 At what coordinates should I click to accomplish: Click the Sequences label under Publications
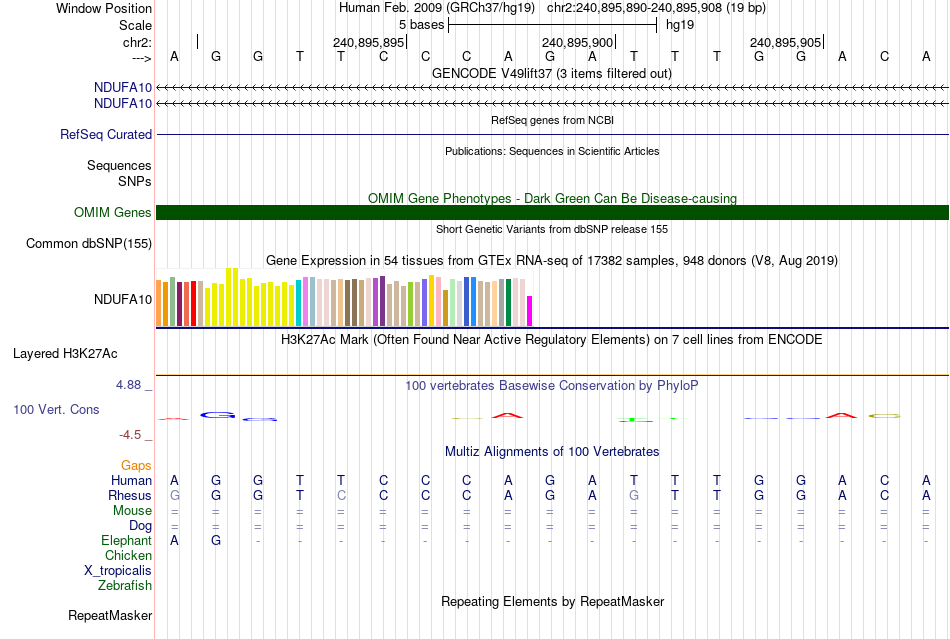(x=119, y=165)
